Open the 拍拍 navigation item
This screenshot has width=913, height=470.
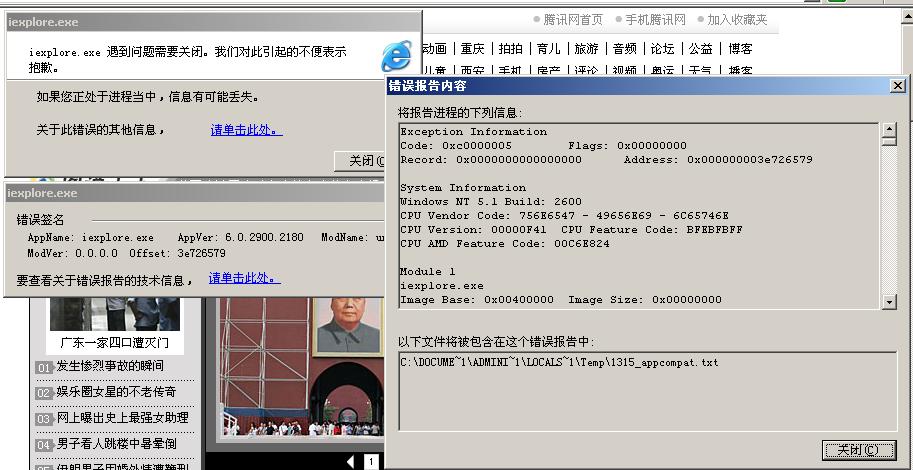pyautogui.click(x=511, y=48)
